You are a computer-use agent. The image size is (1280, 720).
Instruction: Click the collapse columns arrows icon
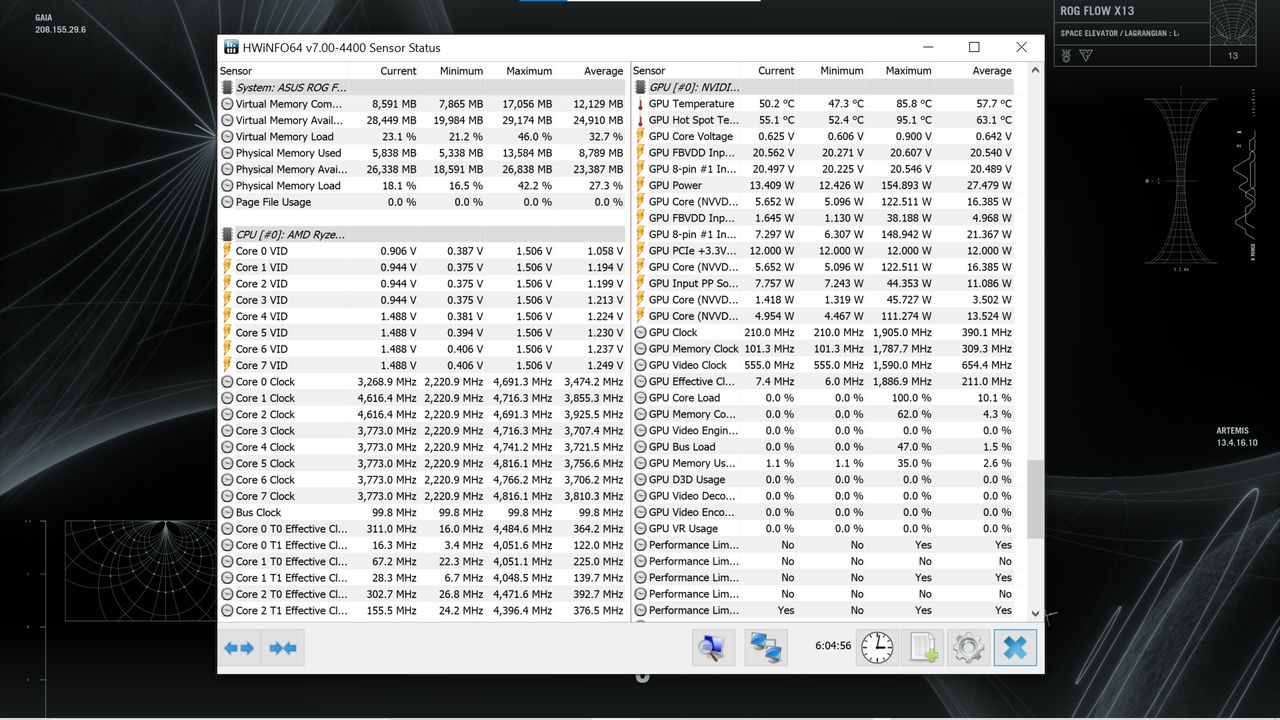point(283,648)
